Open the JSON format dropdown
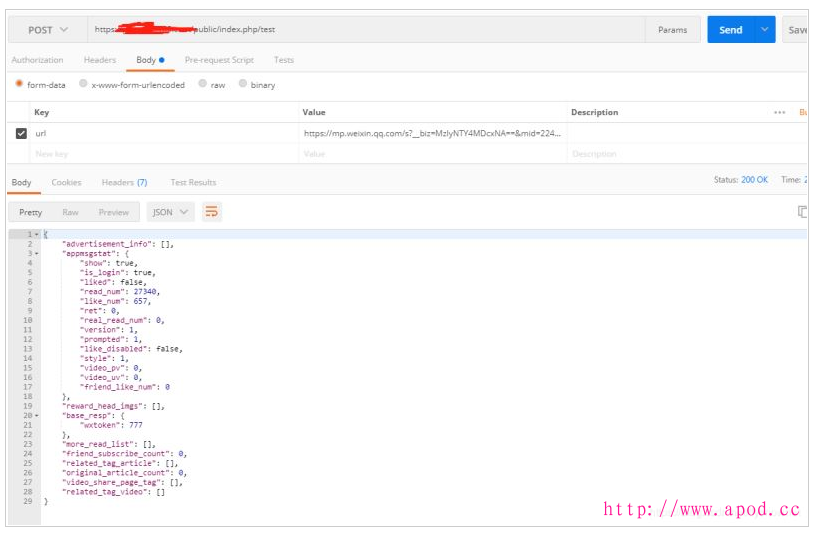 click(x=170, y=212)
